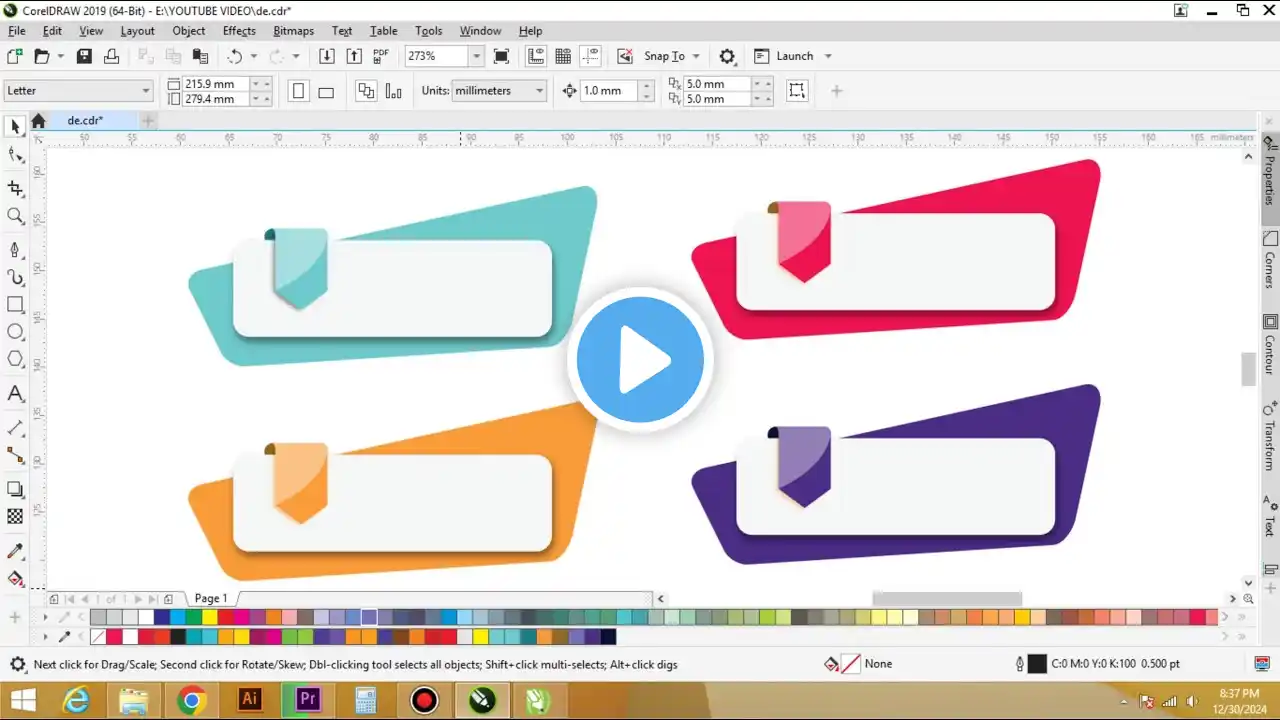This screenshot has width=1280, height=720.
Task: Select the Color Eyedropper tool
Action: [x=15, y=551]
